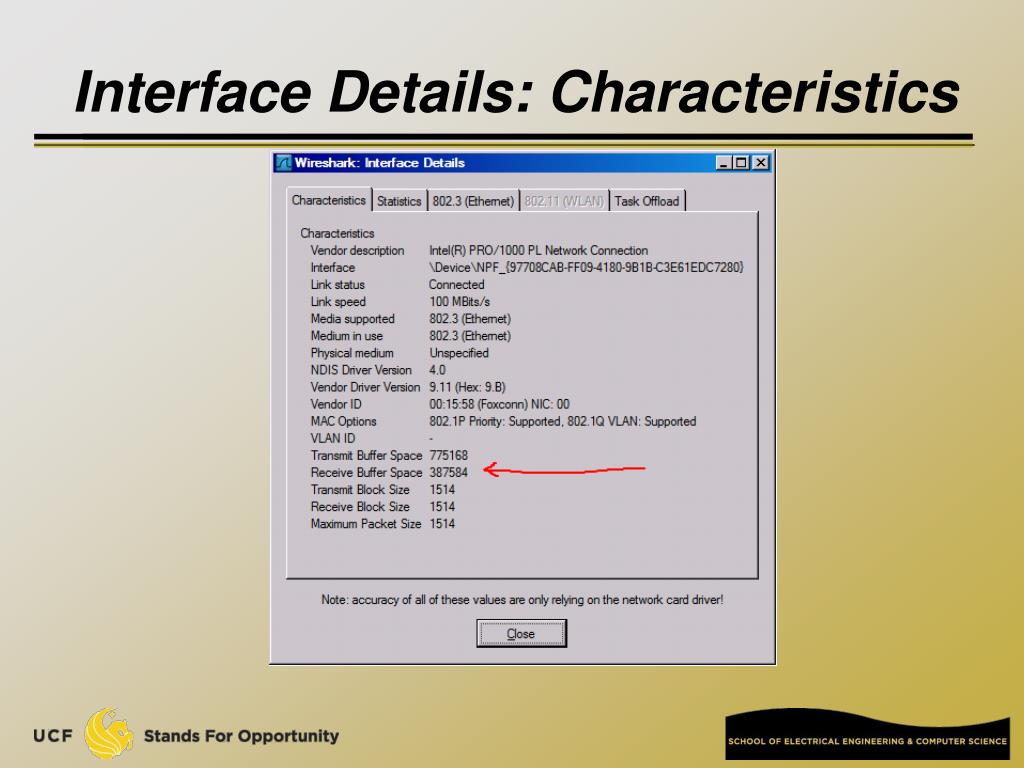This screenshot has width=1024, height=768.
Task: Click the Transmit Block Size label
Action: pos(360,490)
